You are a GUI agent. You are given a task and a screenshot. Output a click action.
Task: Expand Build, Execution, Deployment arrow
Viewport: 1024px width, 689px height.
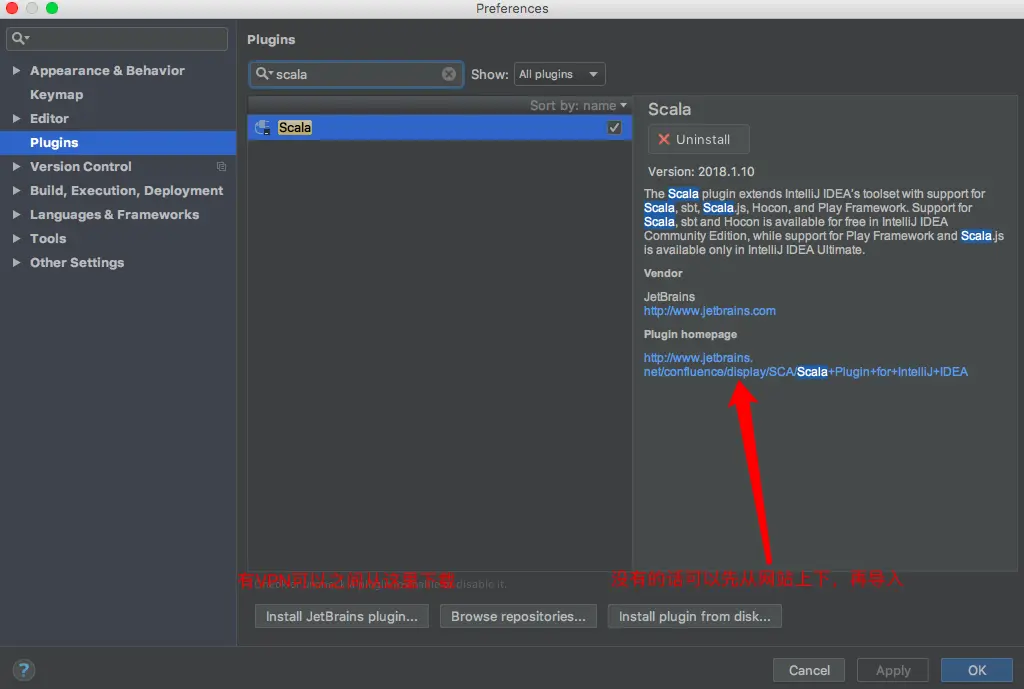(x=16, y=191)
